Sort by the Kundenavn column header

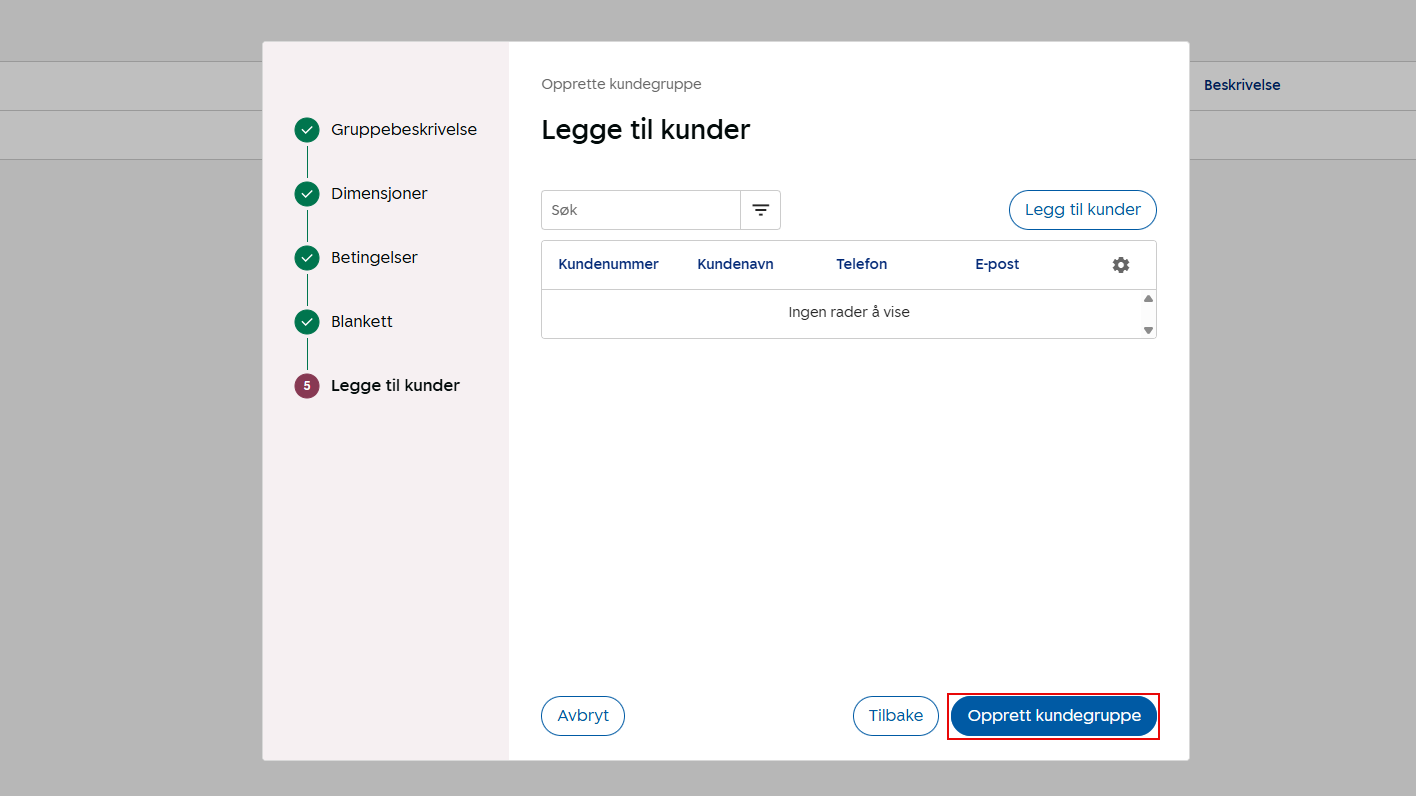735,265
